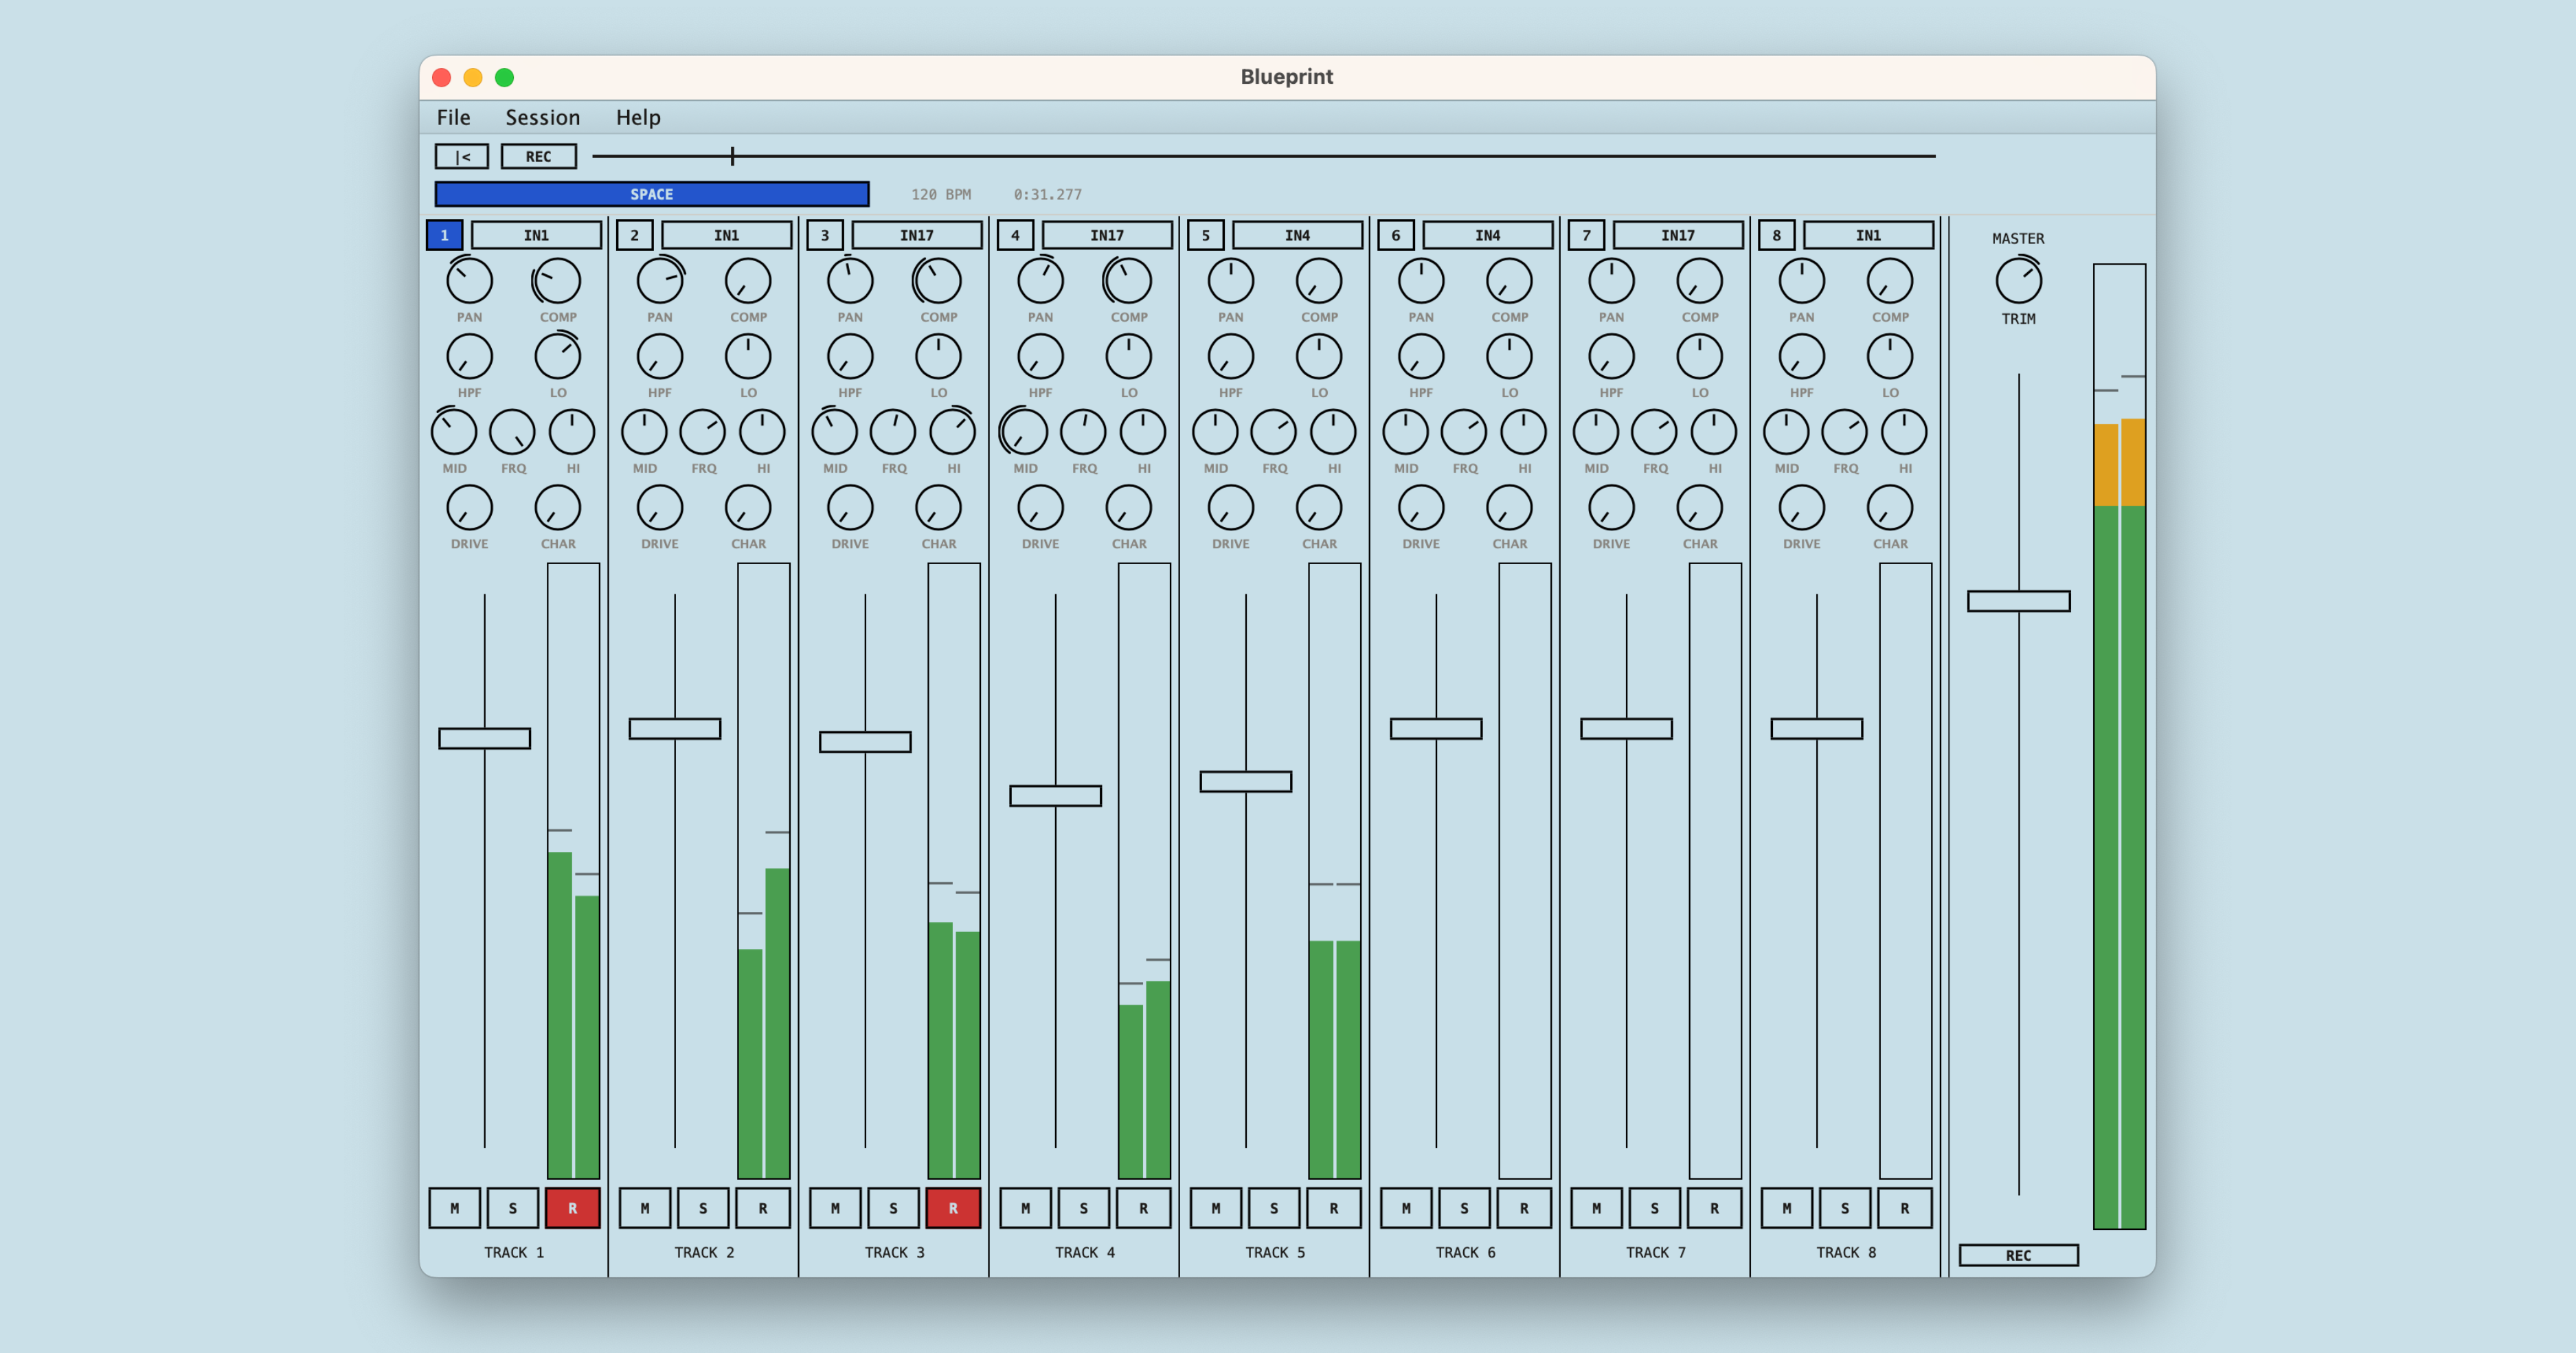
Task: Click the Track 5 DRIVE knob
Action: 1230,508
